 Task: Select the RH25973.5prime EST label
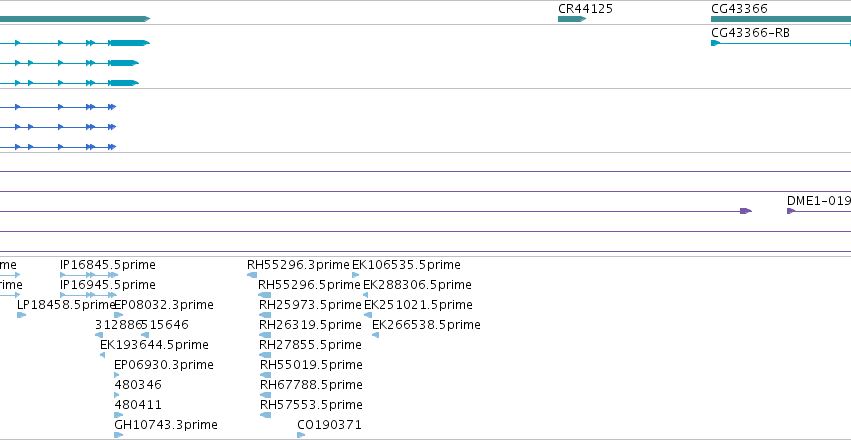click(310, 305)
